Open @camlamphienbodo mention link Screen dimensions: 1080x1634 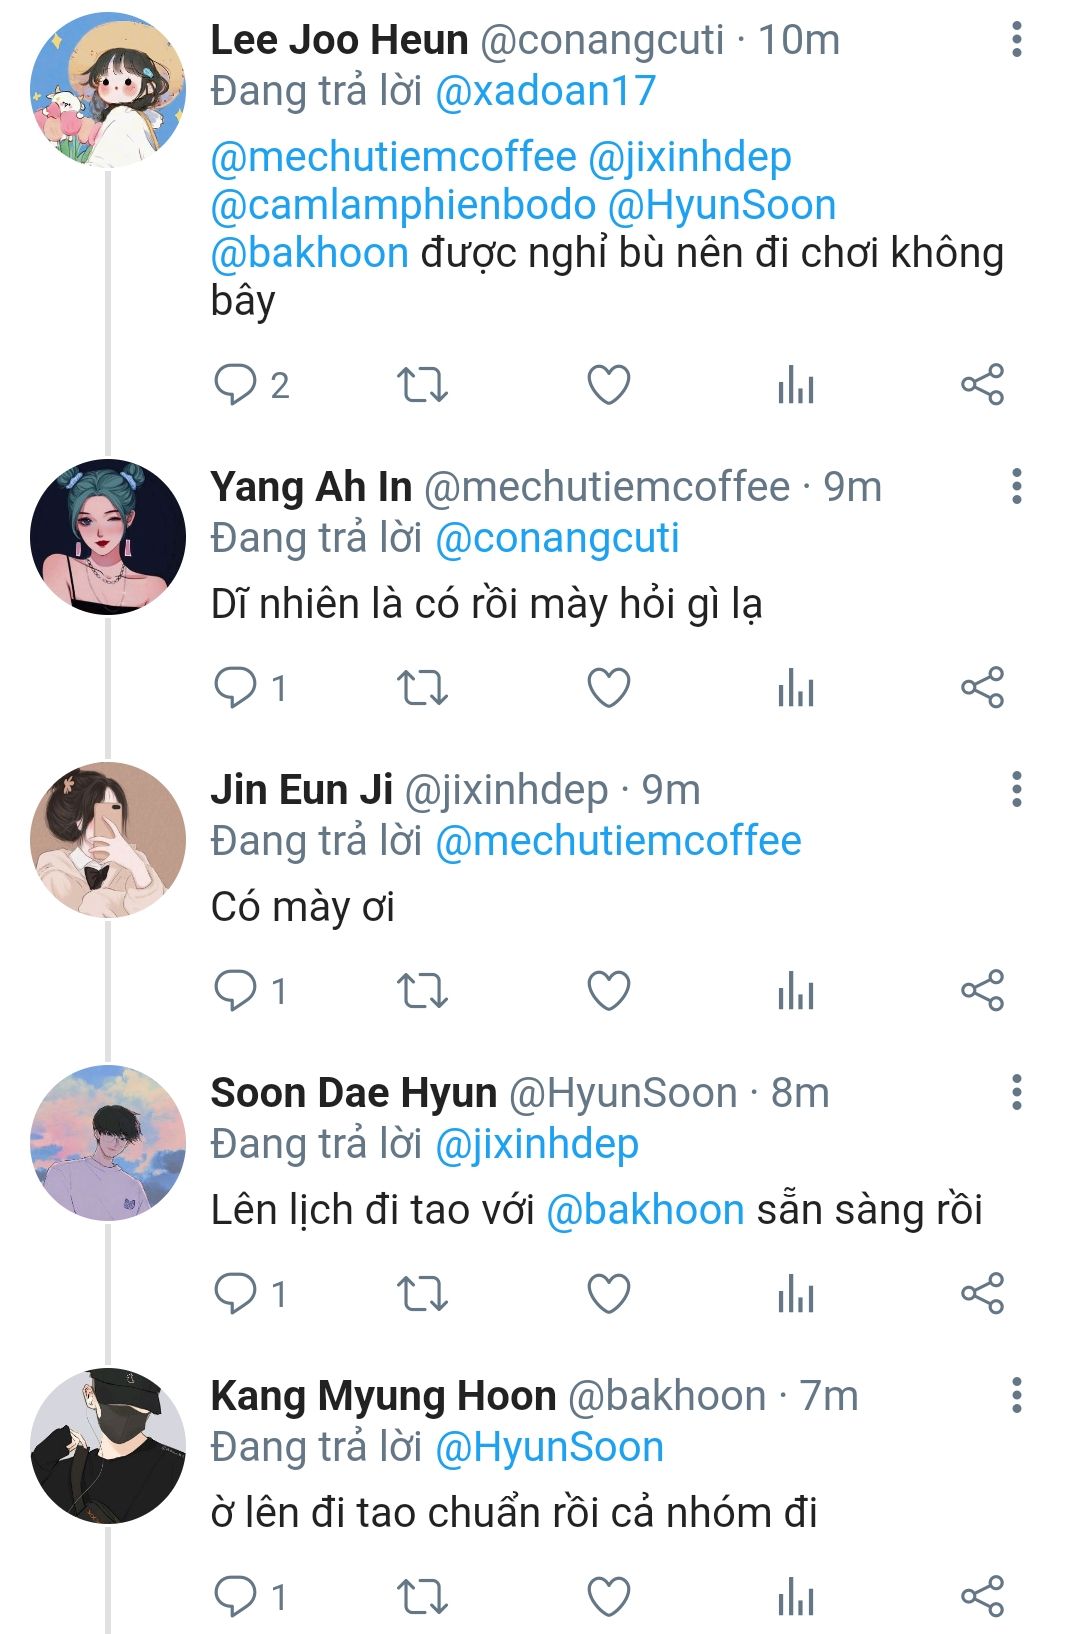click(403, 205)
